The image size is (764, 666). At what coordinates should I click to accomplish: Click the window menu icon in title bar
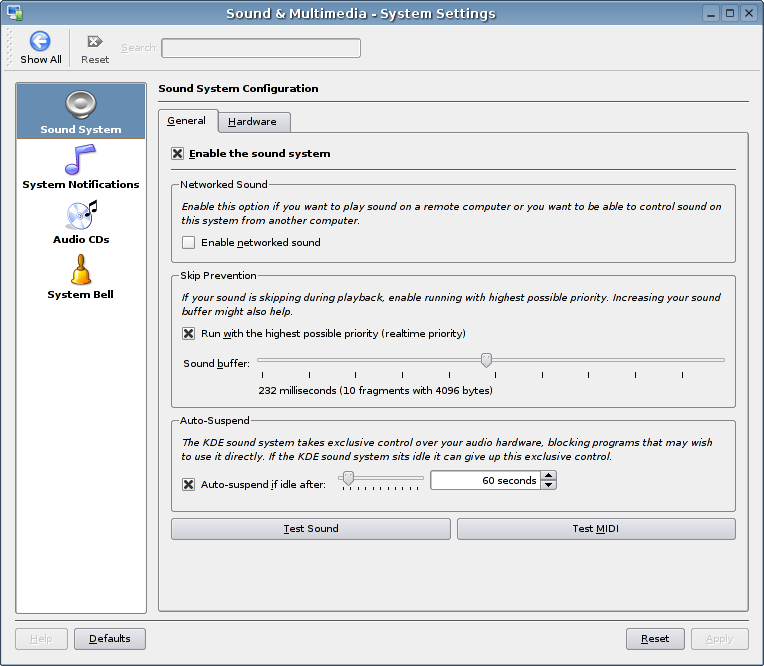(x=14, y=13)
